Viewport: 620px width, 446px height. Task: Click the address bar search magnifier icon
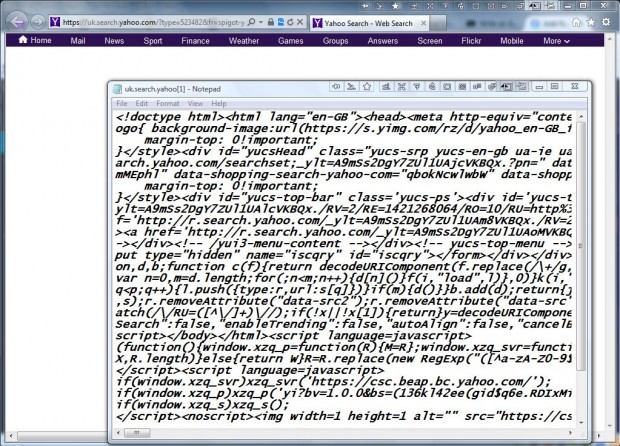coord(251,22)
